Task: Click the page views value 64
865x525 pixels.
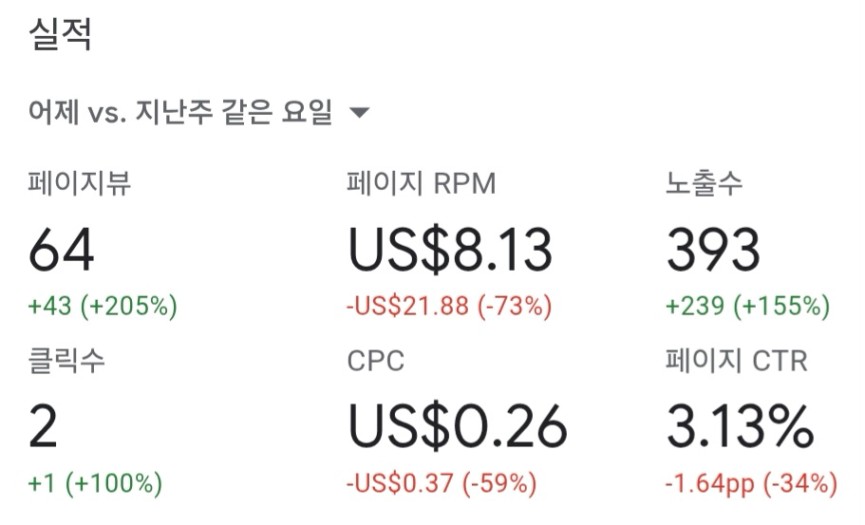Action: [x=61, y=250]
